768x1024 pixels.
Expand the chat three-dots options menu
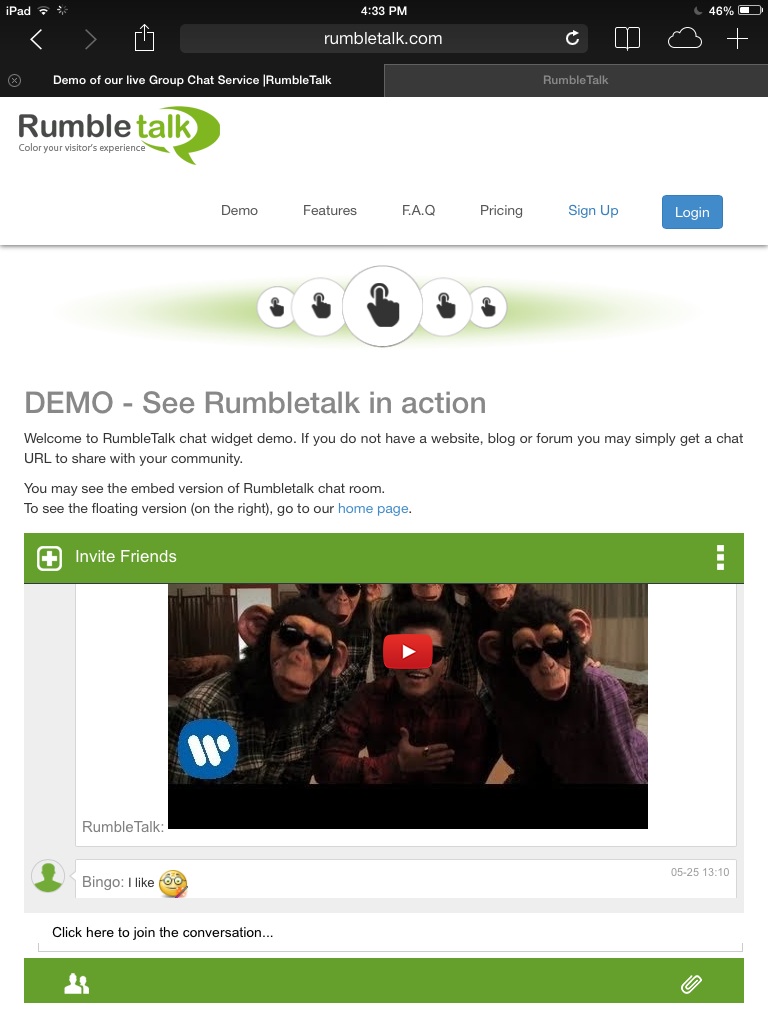pyautogui.click(x=720, y=557)
